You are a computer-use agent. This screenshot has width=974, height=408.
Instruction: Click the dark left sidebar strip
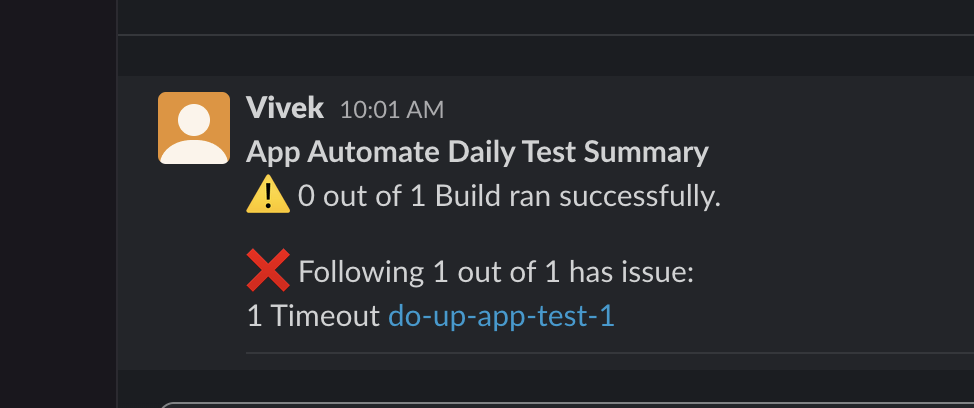click(58, 204)
